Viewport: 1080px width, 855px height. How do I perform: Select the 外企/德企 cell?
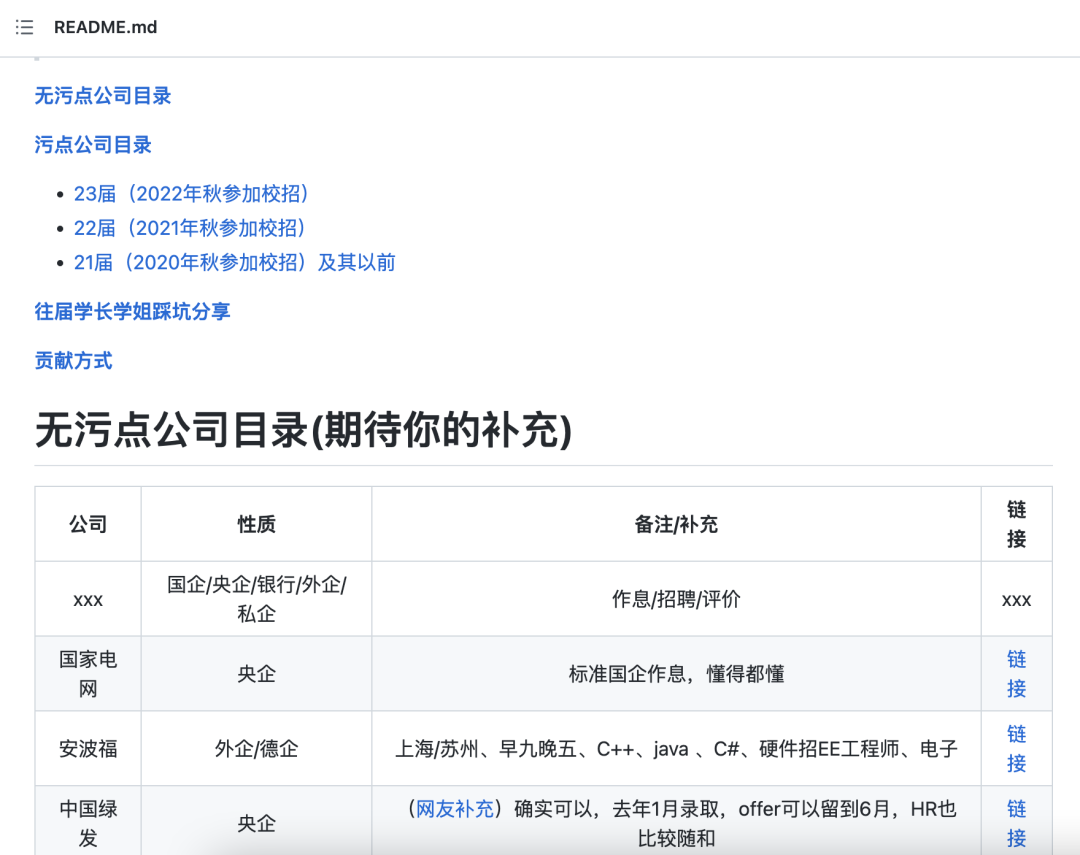(256, 748)
